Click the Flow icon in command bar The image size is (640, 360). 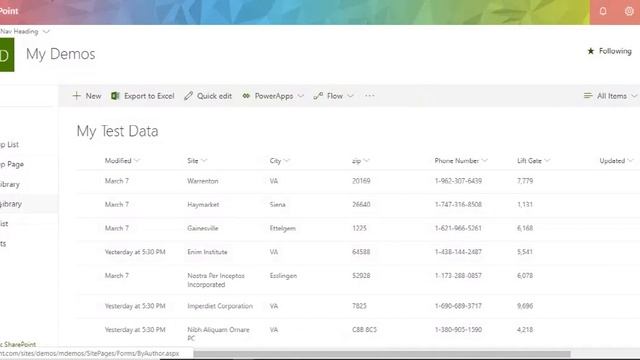point(318,96)
